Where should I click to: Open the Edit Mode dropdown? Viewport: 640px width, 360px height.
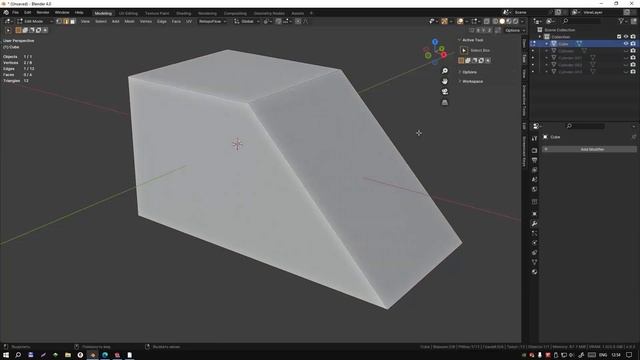coord(35,21)
